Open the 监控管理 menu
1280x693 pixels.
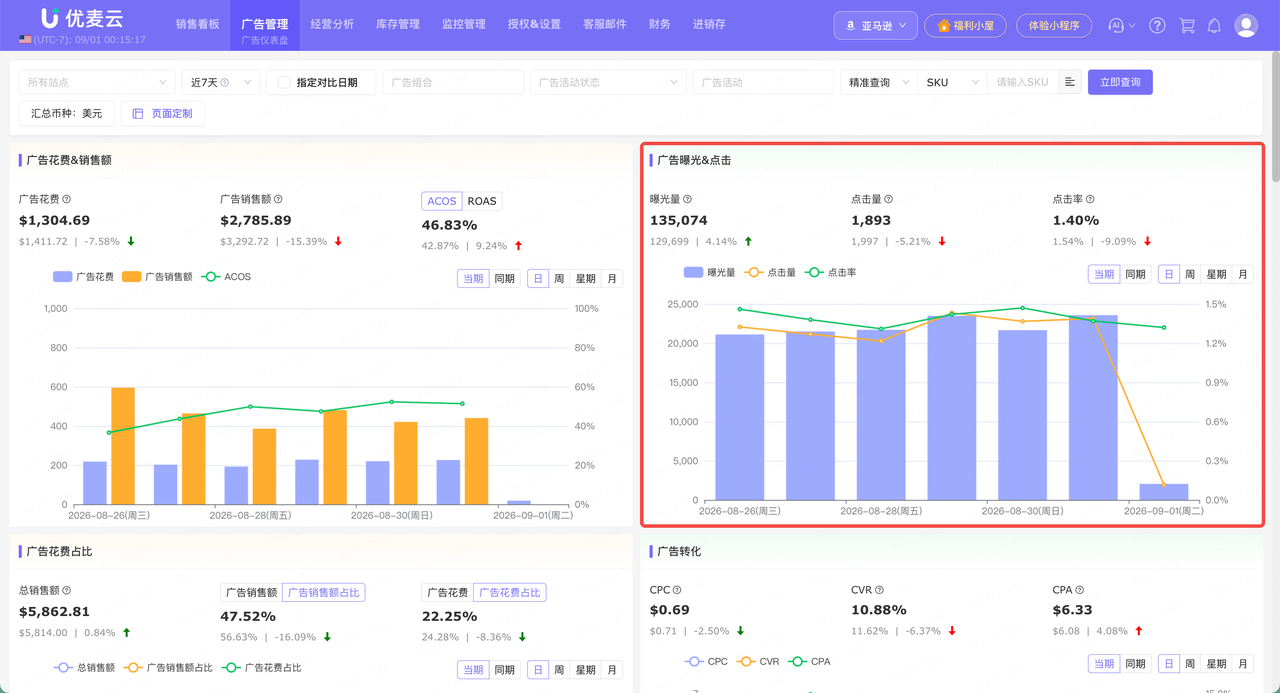tap(464, 24)
